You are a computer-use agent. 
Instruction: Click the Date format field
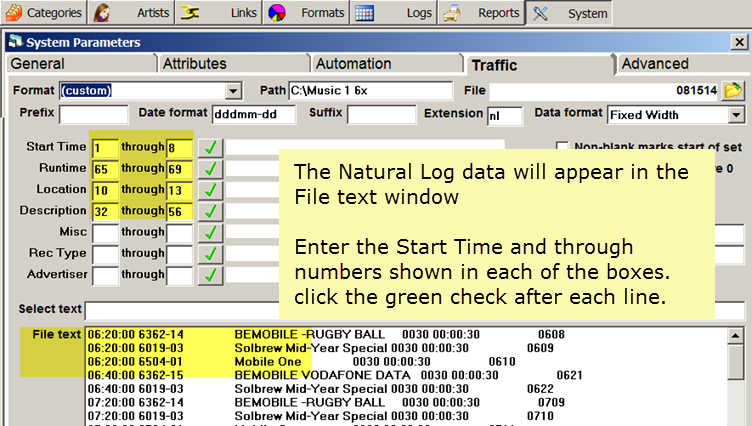[254, 115]
